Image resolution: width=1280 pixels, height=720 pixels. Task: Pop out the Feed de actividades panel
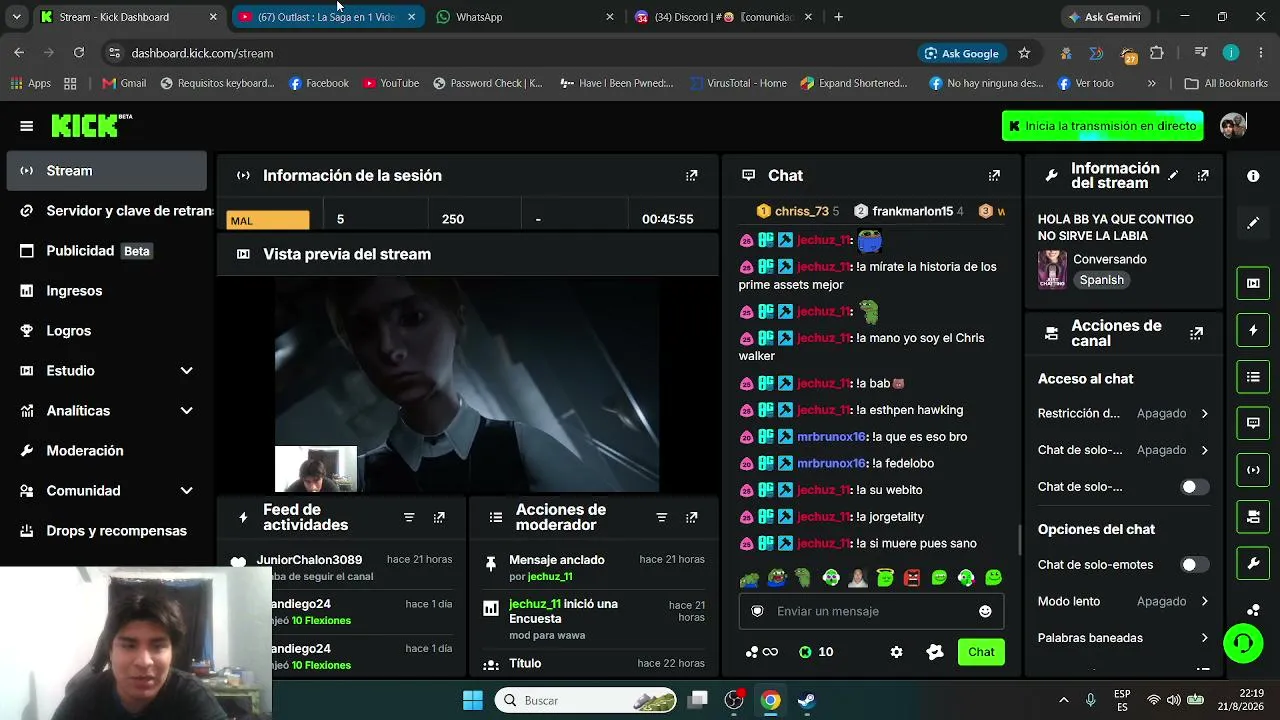click(439, 518)
